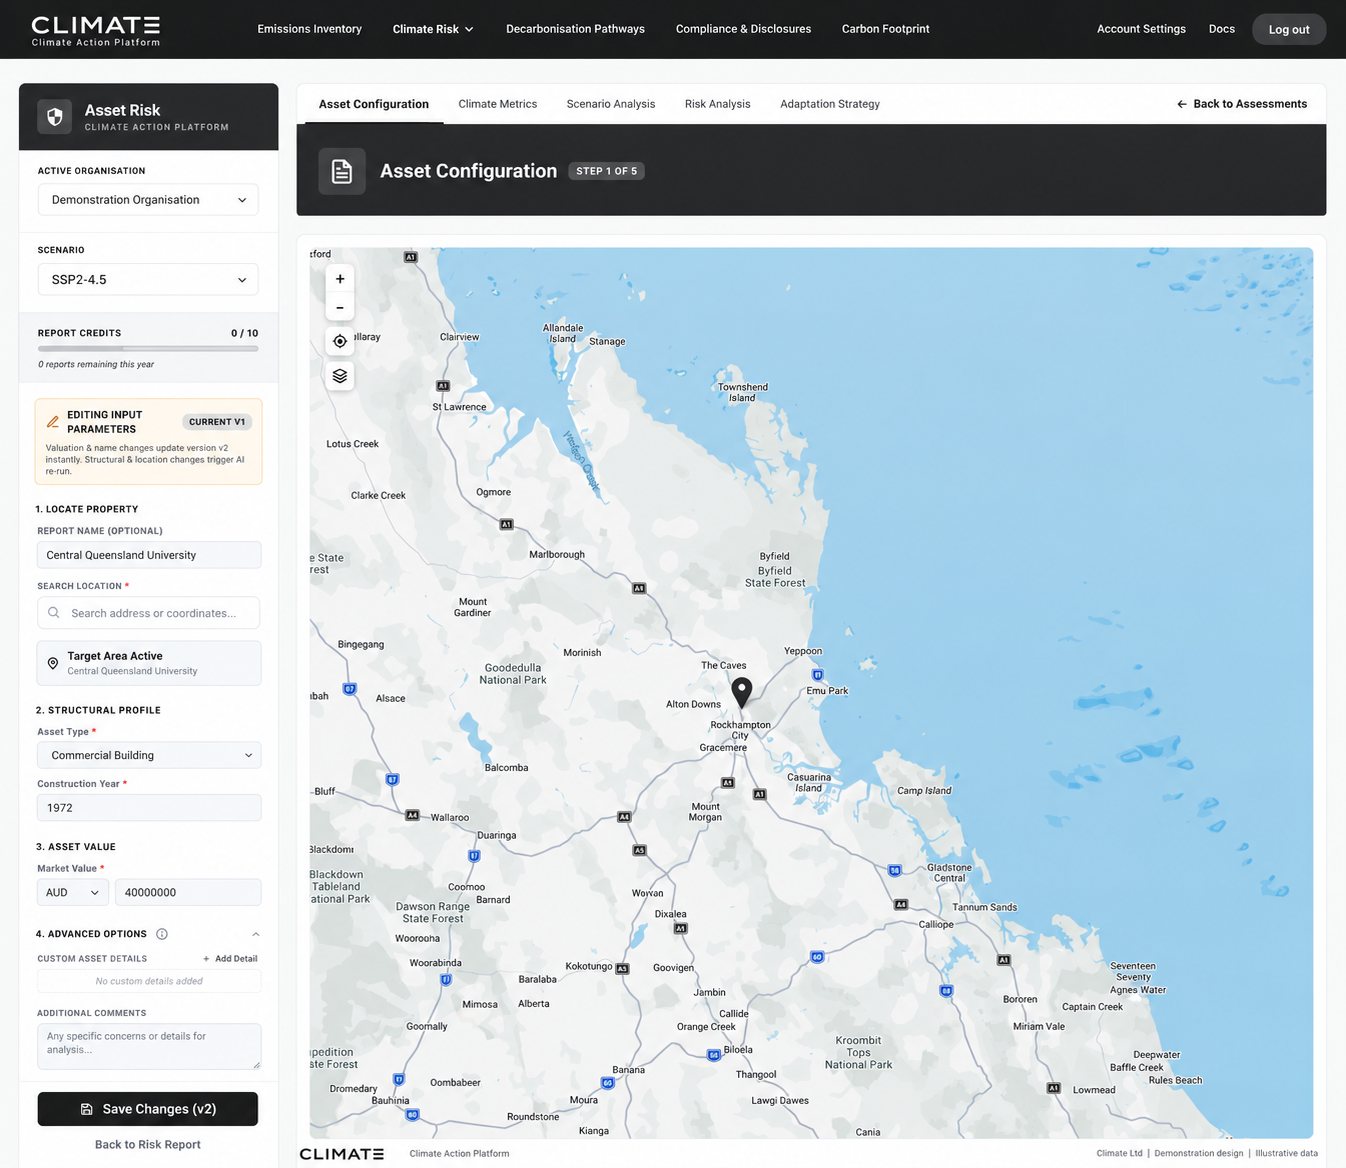This screenshot has width=1346, height=1168.
Task: Open the Carbon Footprint page
Action: click(886, 29)
